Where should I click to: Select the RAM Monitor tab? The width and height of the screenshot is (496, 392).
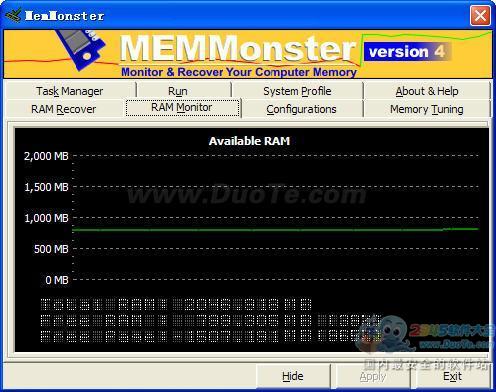tap(182, 108)
